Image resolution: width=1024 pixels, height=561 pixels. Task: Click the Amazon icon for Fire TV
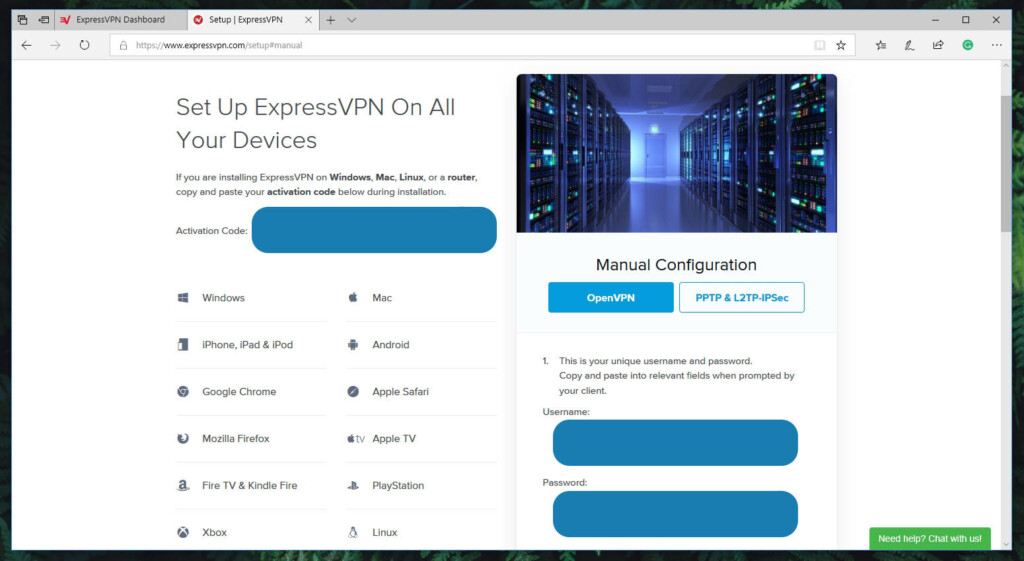click(183, 485)
